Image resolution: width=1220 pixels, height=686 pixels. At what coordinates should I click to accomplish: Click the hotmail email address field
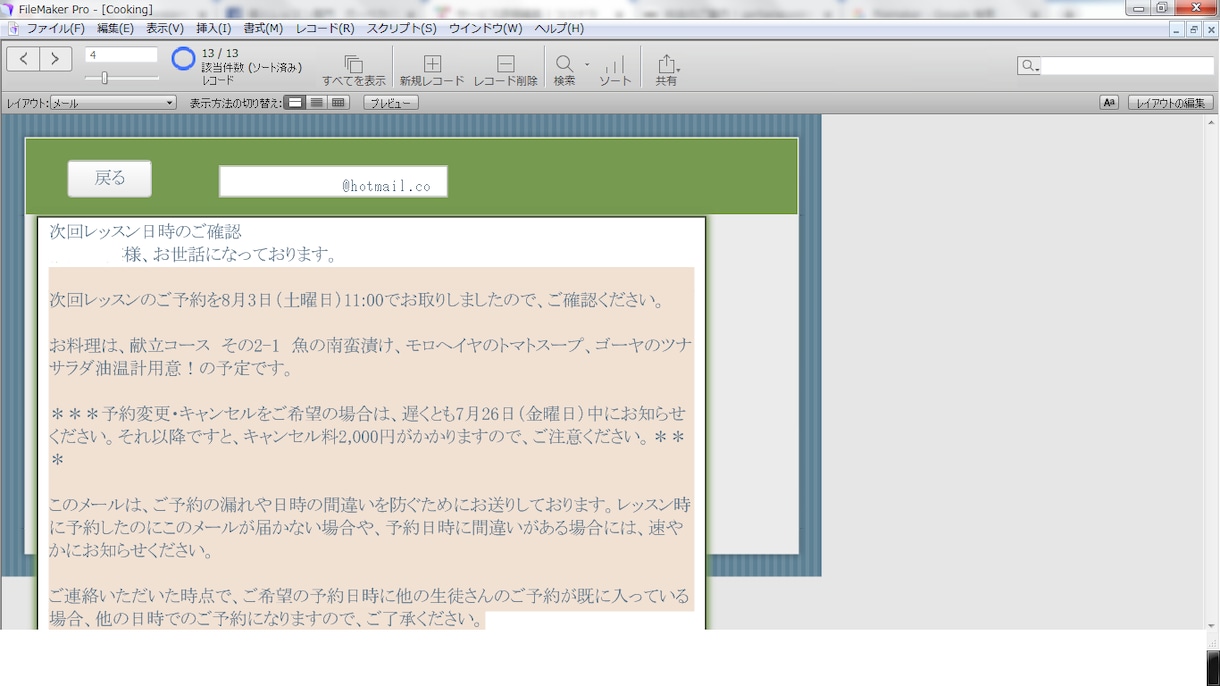(x=333, y=182)
